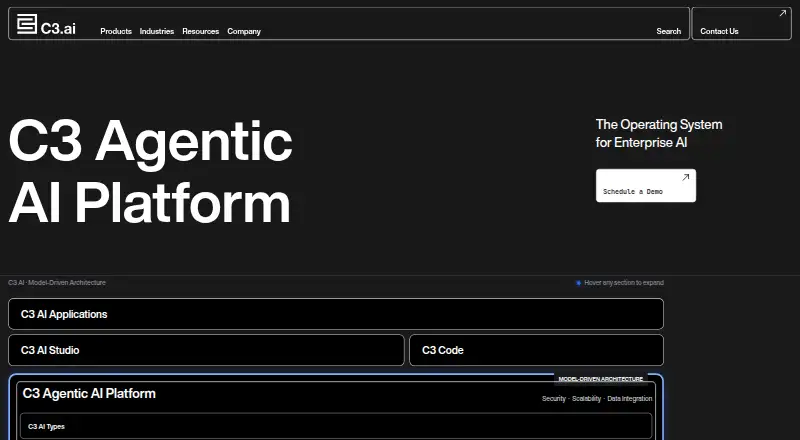Viewport: 800px width, 440px height.
Task: Click 'The Operating System for Enterprise AI' text
Action: click(x=659, y=133)
